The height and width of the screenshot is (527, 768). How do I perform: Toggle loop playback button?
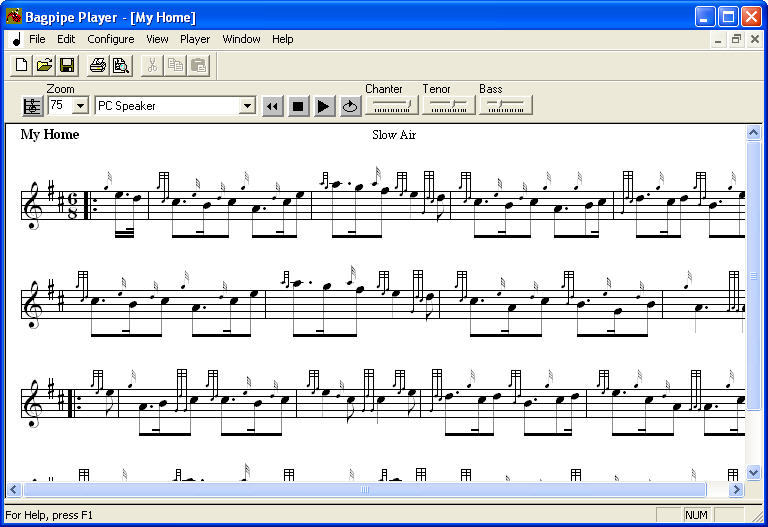pos(349,106)
